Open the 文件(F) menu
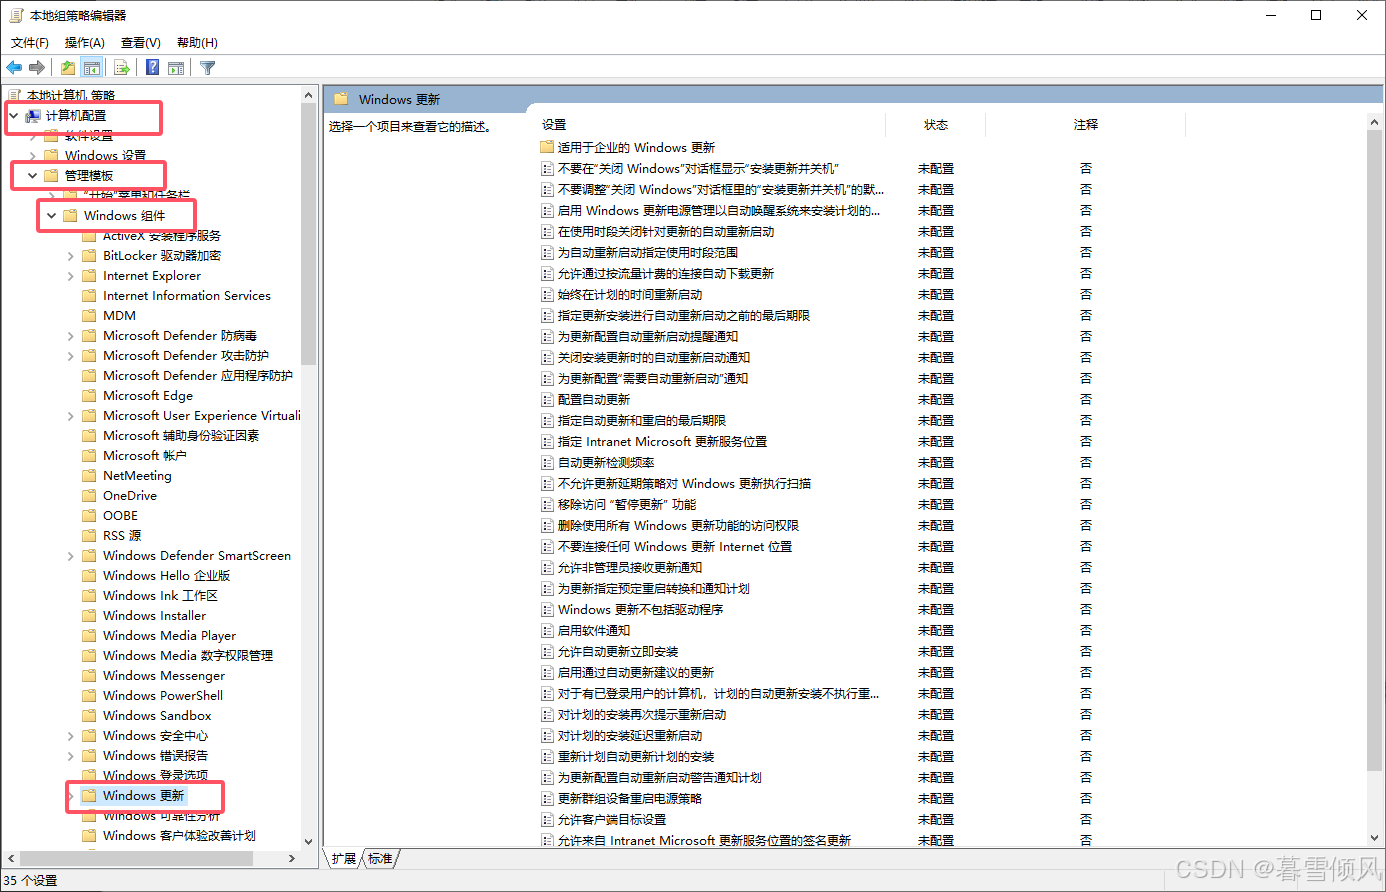Image resolution: width=1386 pixels, height=892 pixels. click(x=30, y=43)
